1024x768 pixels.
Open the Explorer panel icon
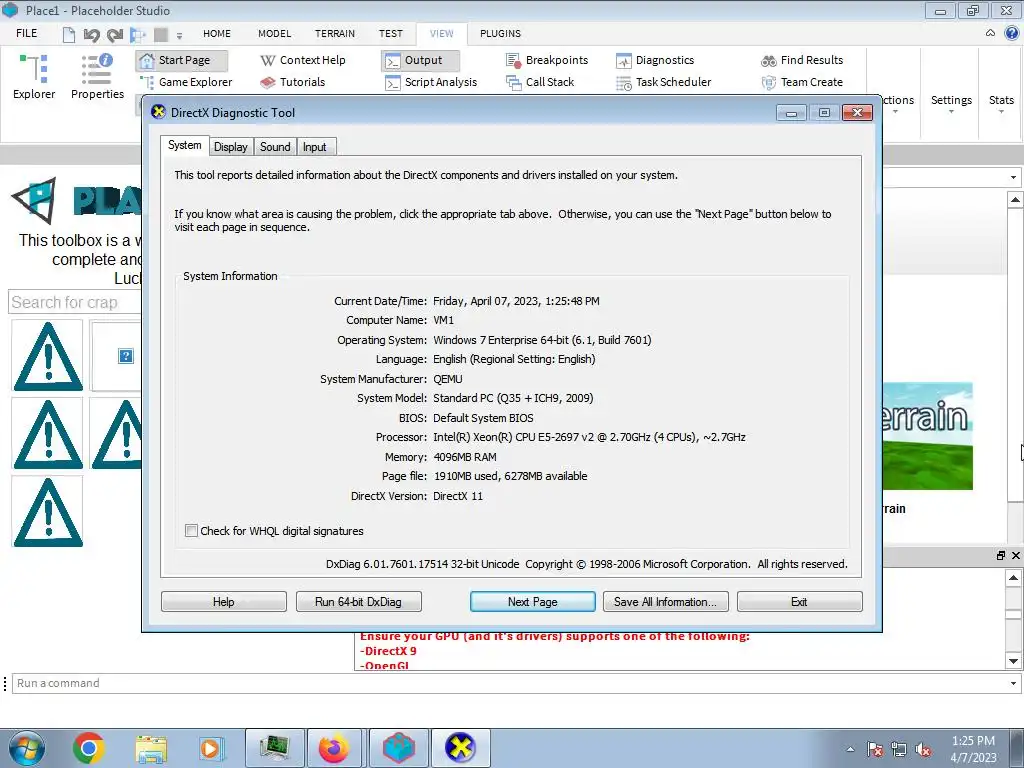34,76
